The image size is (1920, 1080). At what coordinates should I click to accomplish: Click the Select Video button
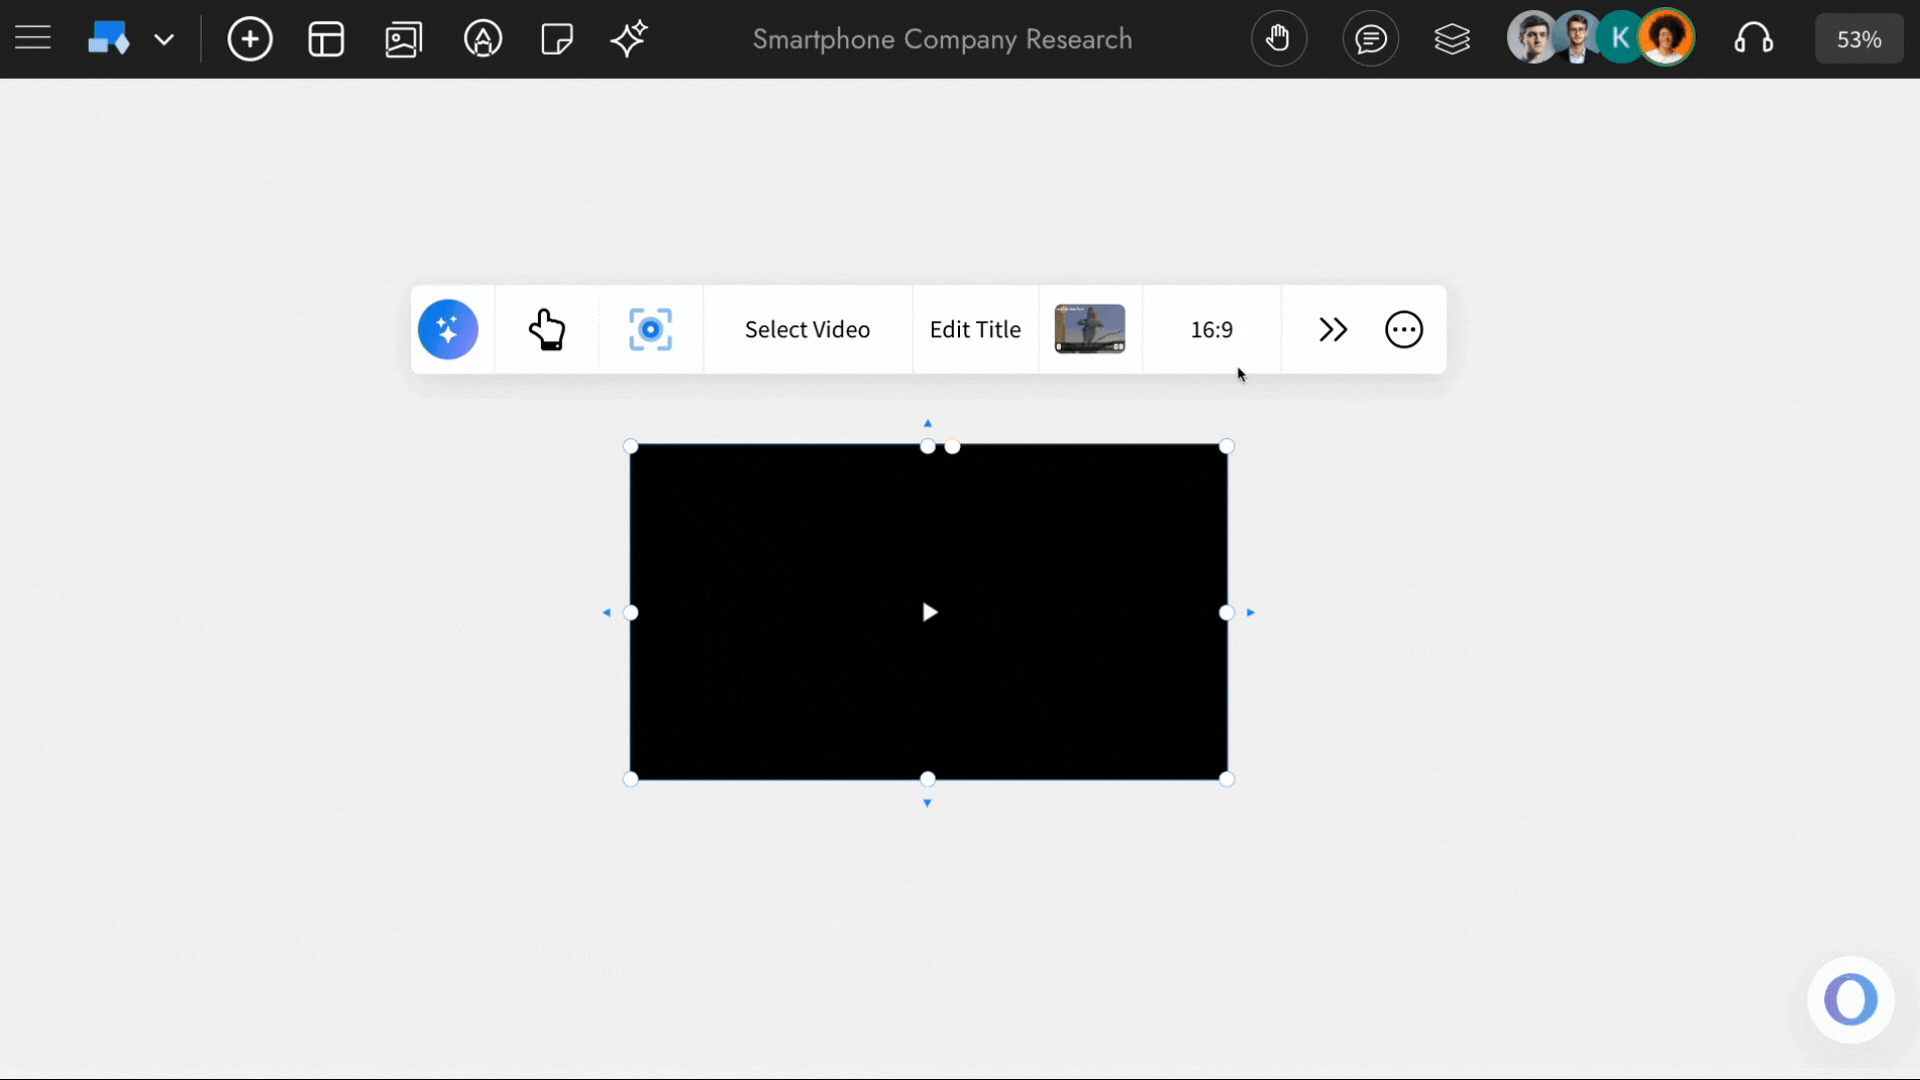(807, 329)
